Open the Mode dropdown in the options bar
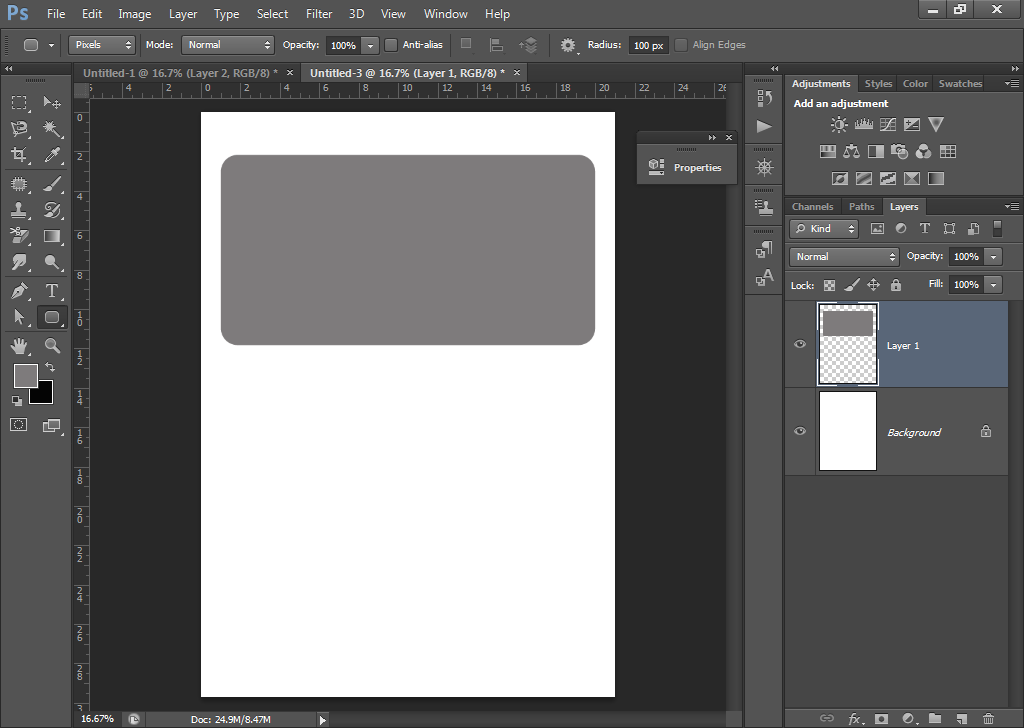 pyautogui.click(x=227, y=45)
